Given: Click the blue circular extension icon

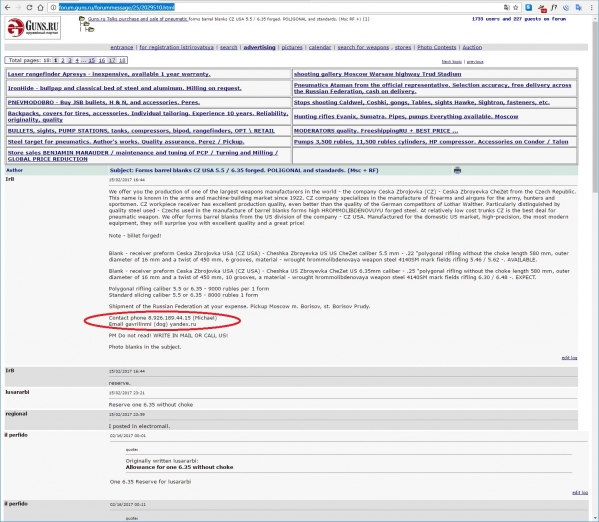Looking at the screenshot, I should click(x=566, y=7).
